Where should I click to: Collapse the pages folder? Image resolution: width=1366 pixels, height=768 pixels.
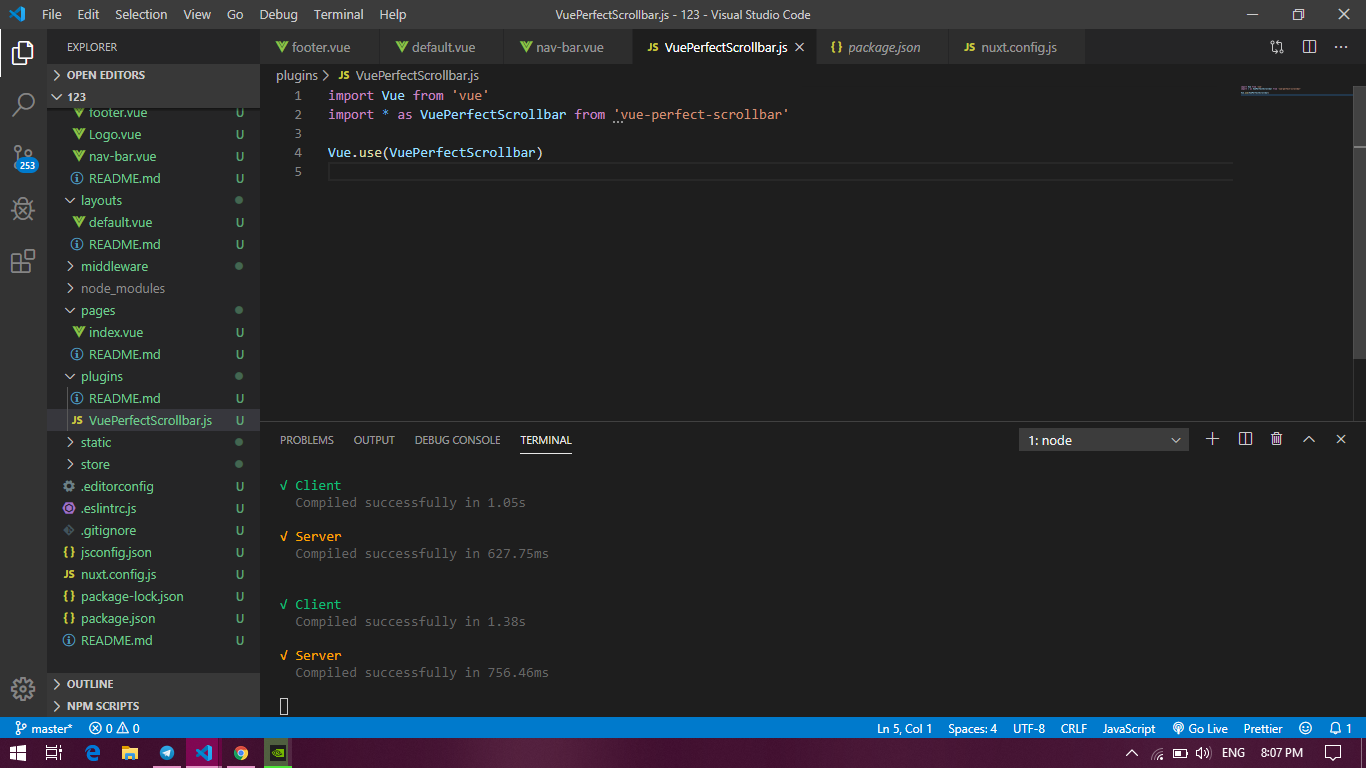click(x=153, y=310)
